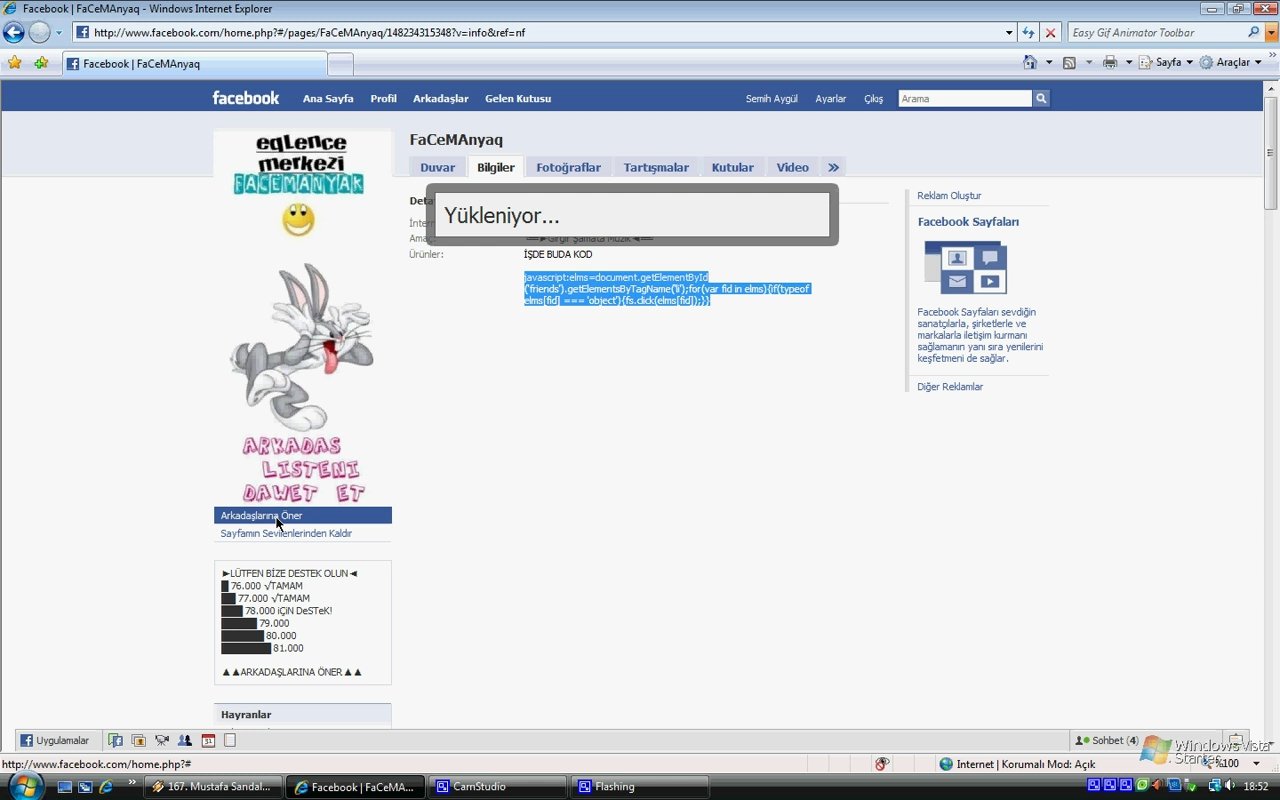Open the Fotoğraflar tab
The image size is (1280, 800).
[x=568, y=167]
